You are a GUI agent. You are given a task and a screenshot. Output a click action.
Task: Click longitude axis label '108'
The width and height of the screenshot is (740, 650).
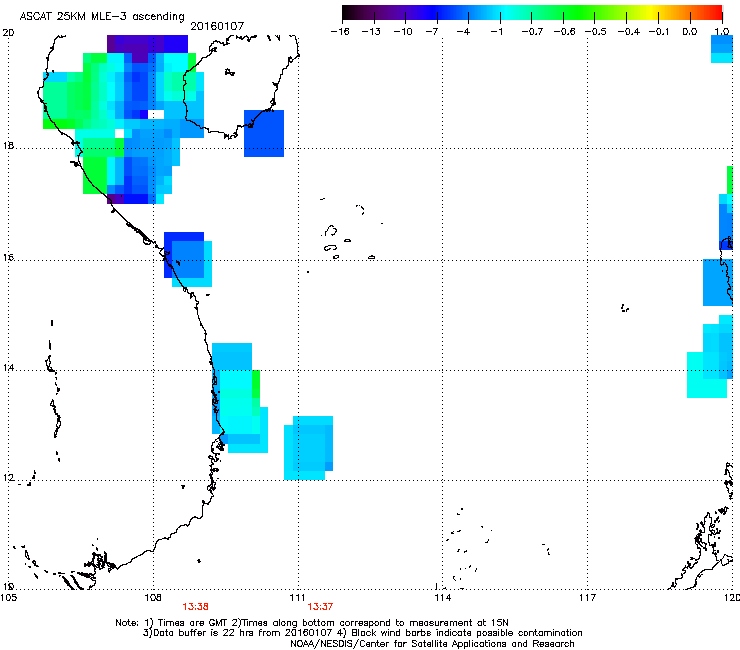(x=153, y=598)
